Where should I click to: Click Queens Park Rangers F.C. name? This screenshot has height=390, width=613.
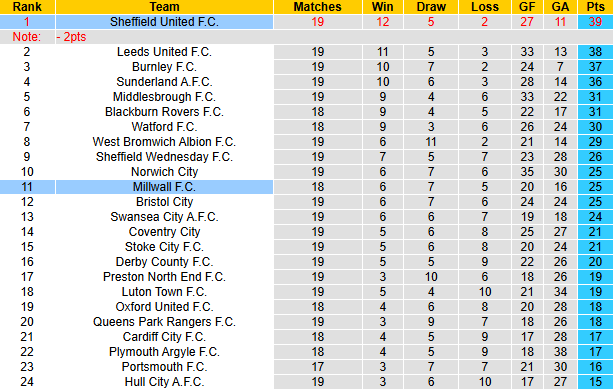164,322
